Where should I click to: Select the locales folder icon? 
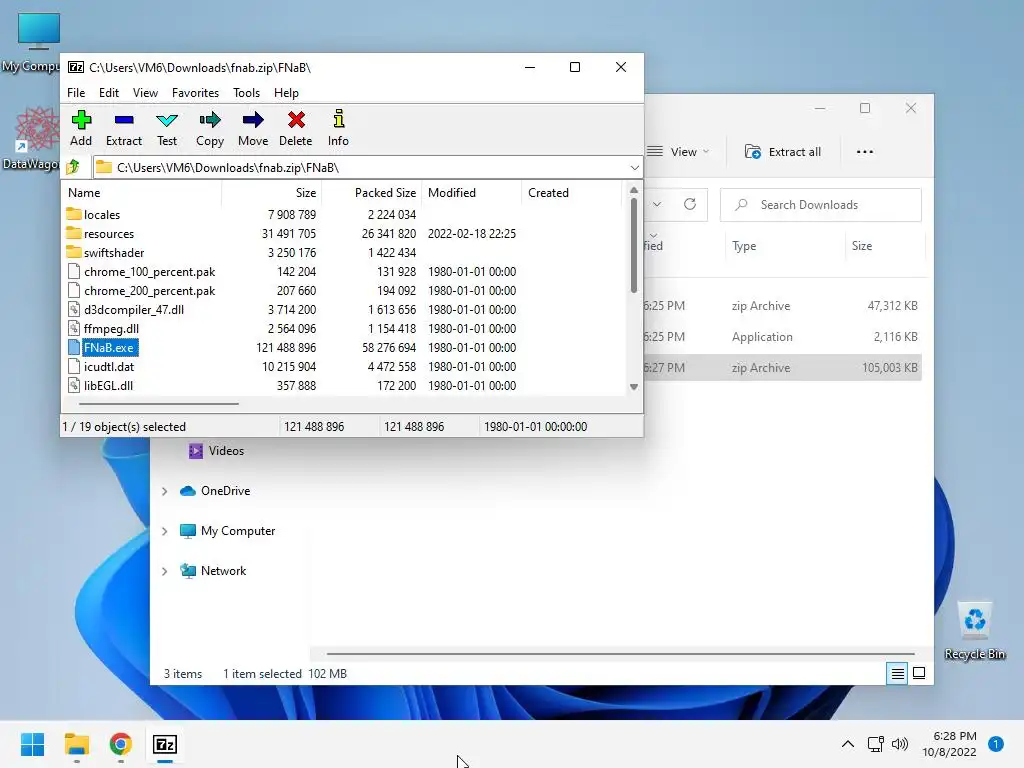(74, 214)
